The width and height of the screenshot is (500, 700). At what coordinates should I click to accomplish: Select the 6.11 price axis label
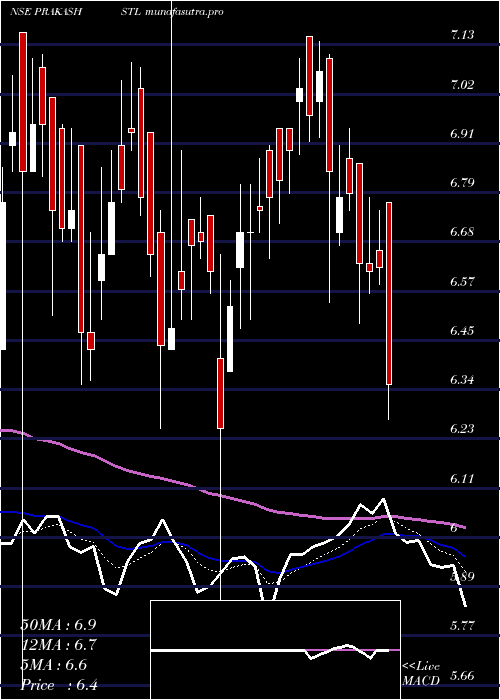462,479
